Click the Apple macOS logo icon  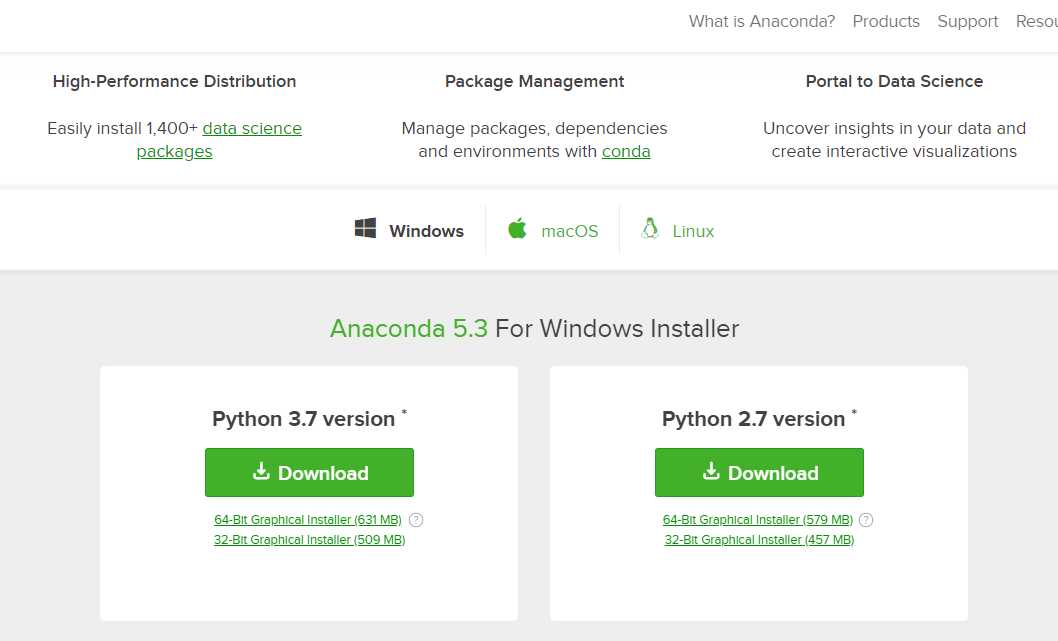pos(518,228)
